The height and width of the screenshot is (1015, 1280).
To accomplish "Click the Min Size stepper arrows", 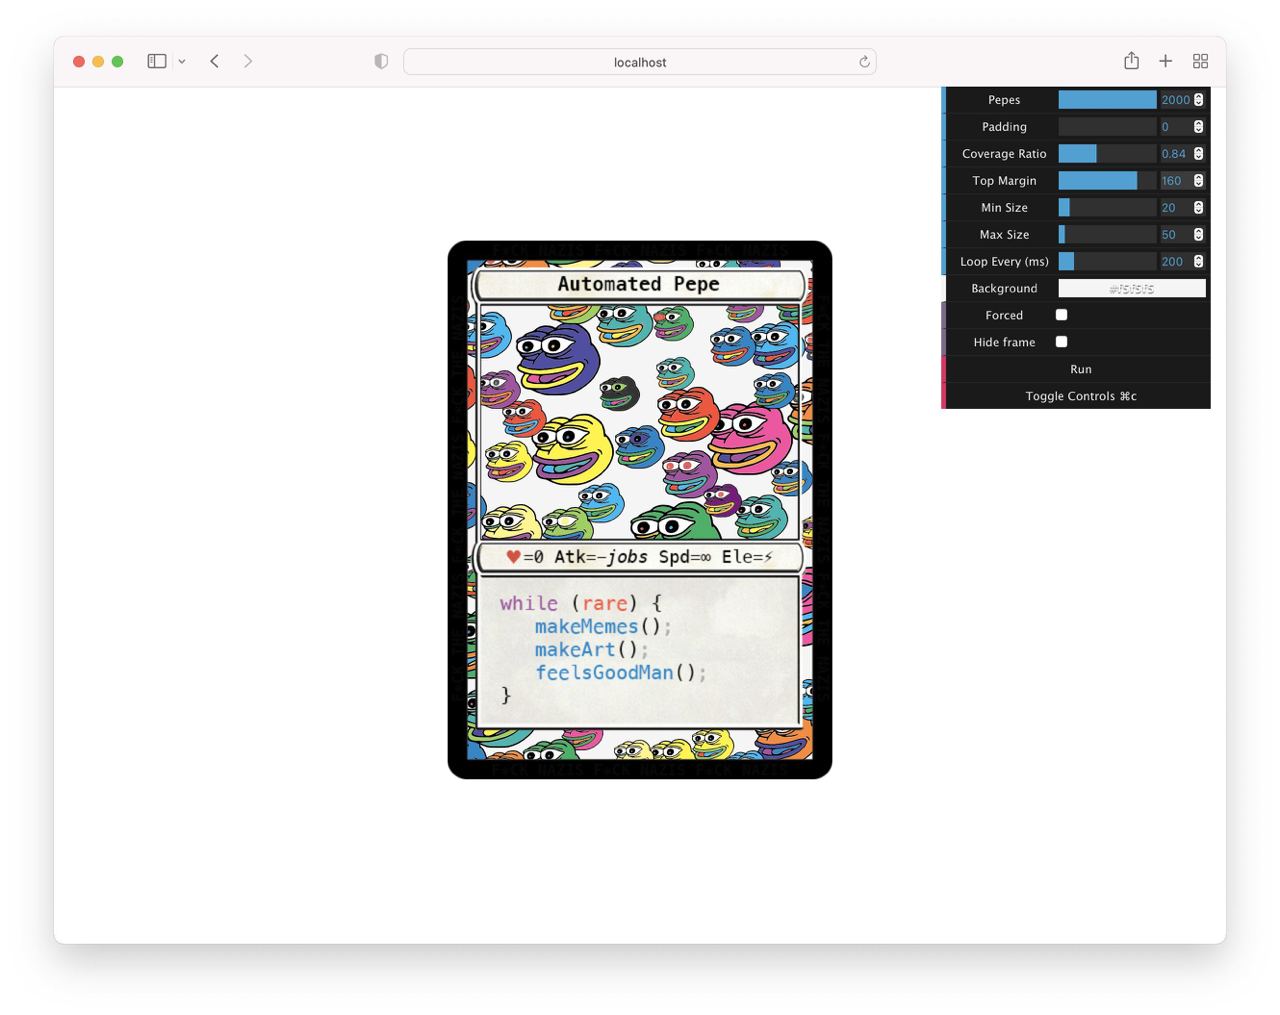I will click(x=1198, y=208).
